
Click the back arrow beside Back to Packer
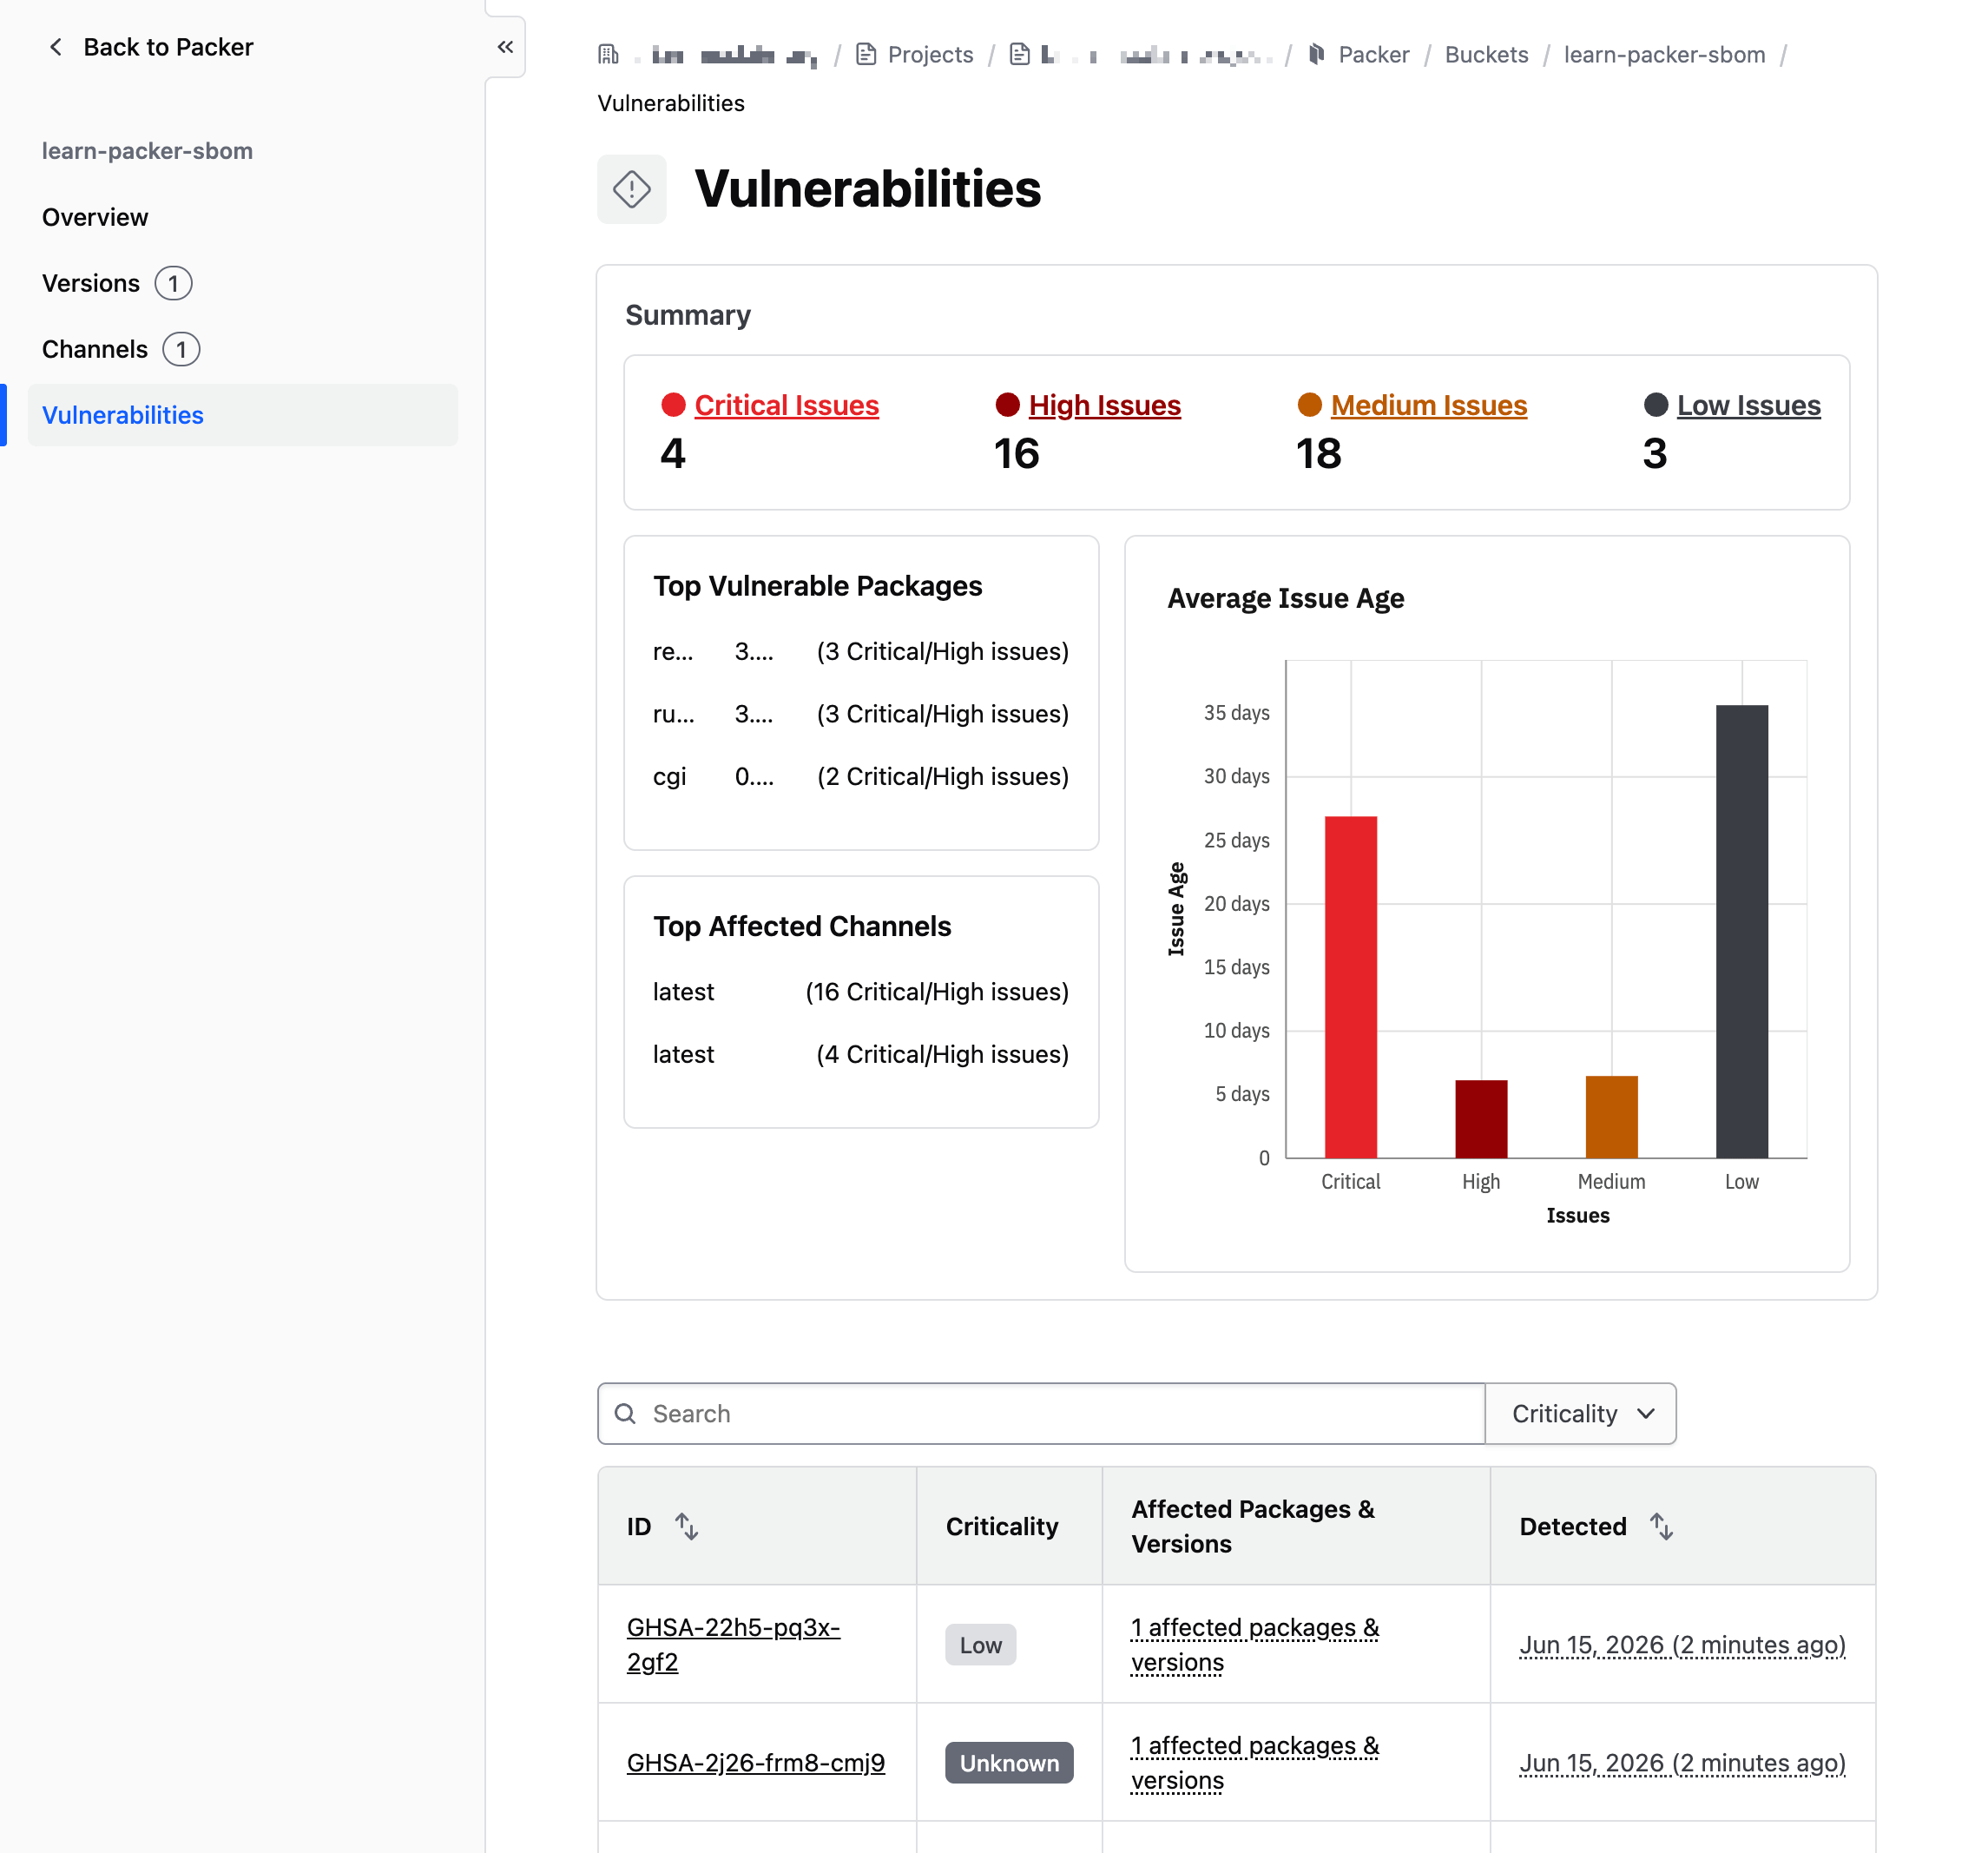point(56,47)
